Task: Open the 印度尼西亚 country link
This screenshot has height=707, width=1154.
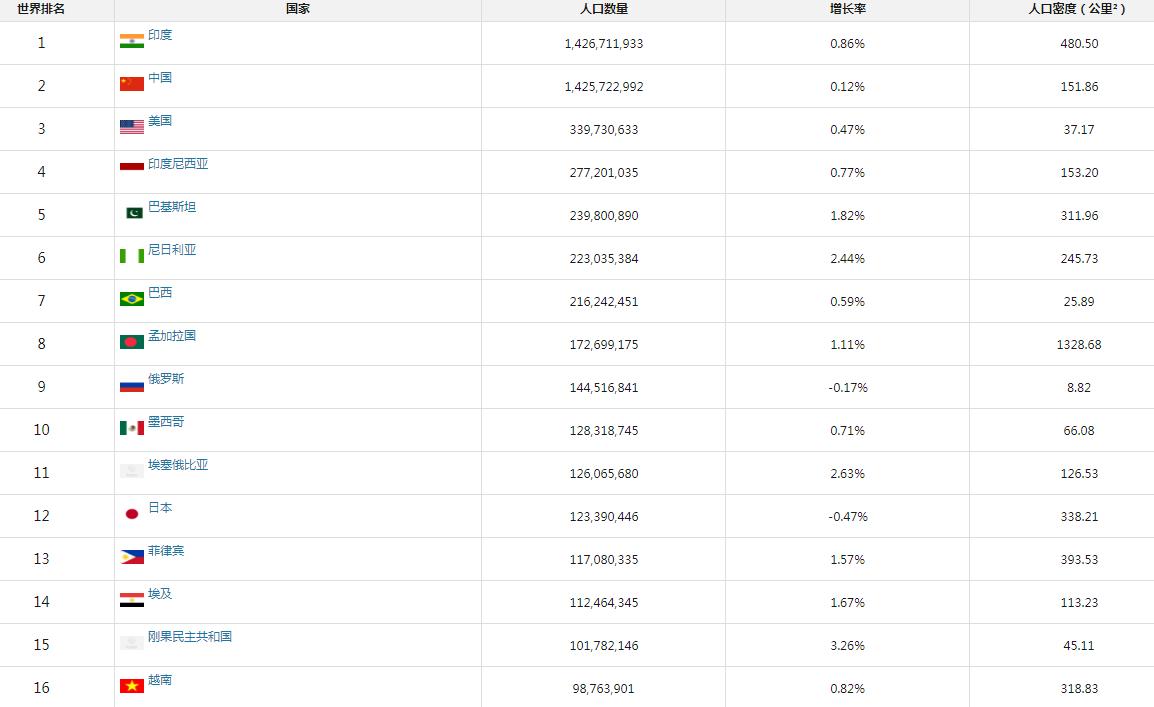Action: click(x=178, y=164)
